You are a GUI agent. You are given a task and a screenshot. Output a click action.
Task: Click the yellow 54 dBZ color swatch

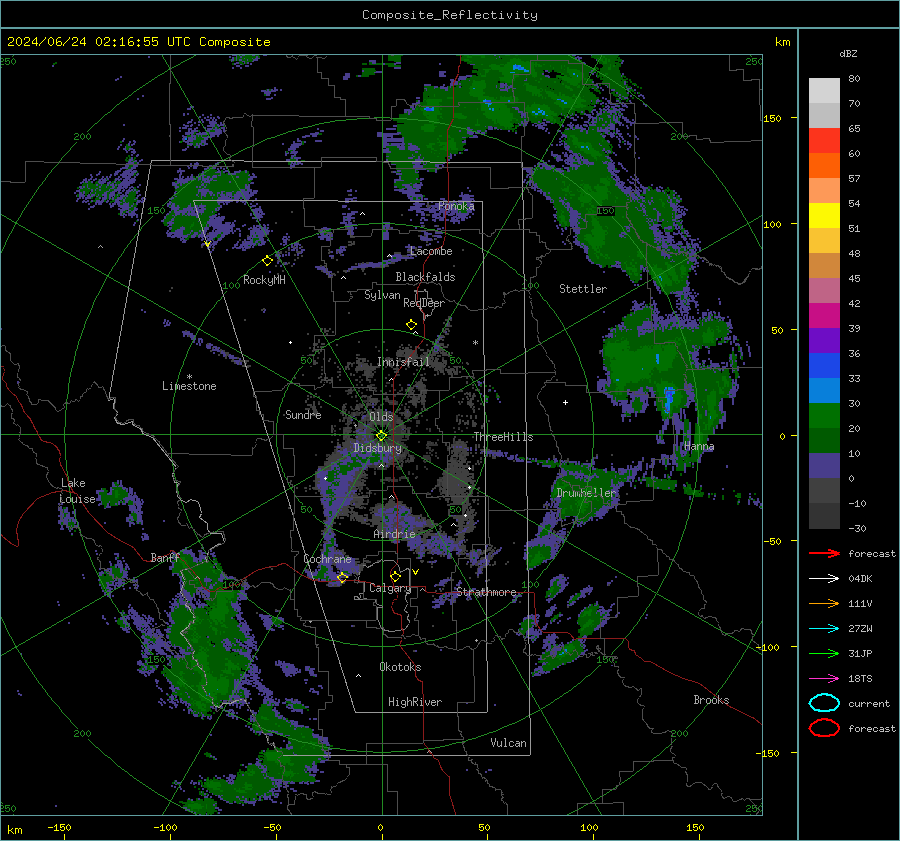tap(824, 216)
